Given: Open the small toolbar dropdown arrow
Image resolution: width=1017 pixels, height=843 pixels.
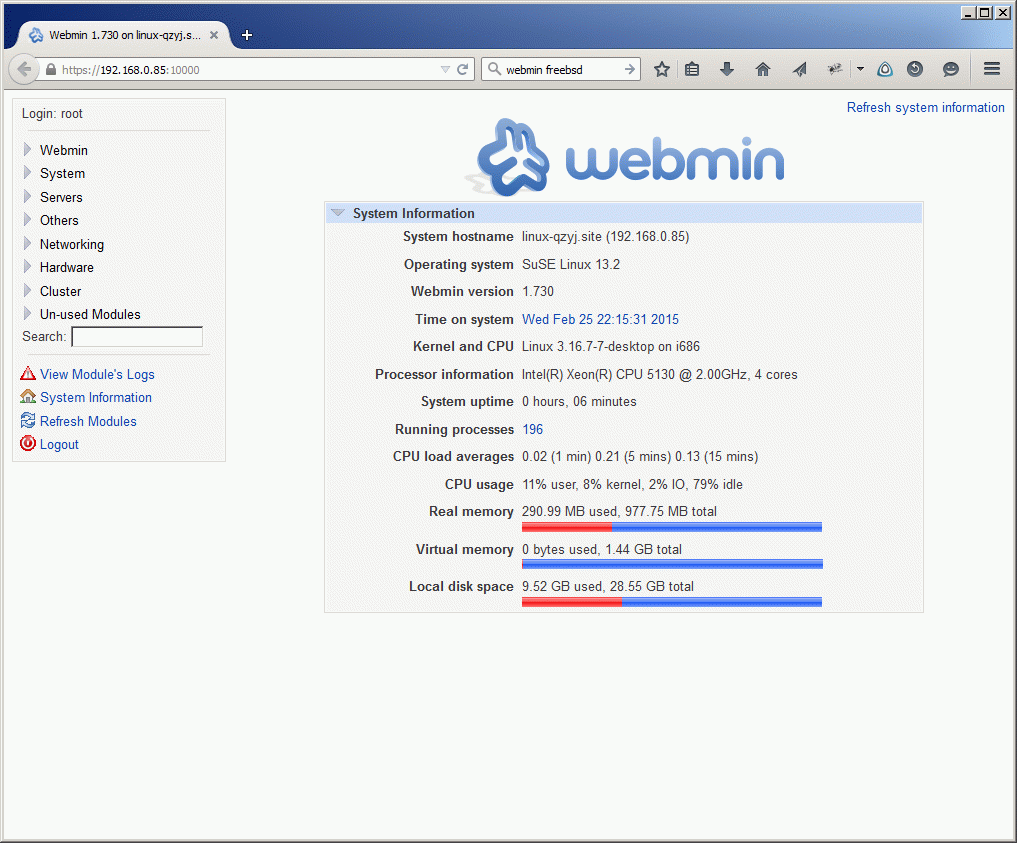Looking at the screenshot, I should click(860, 69).
